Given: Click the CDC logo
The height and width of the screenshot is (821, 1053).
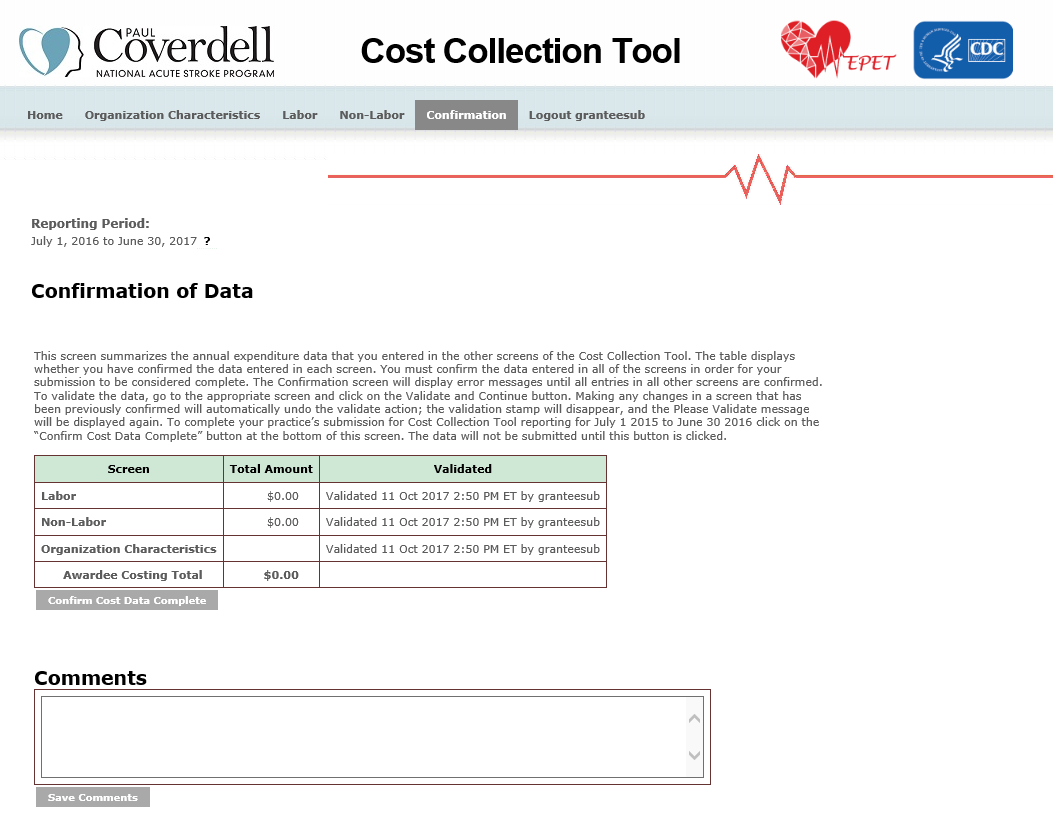Looking at the screenshot, I should 963,50.
